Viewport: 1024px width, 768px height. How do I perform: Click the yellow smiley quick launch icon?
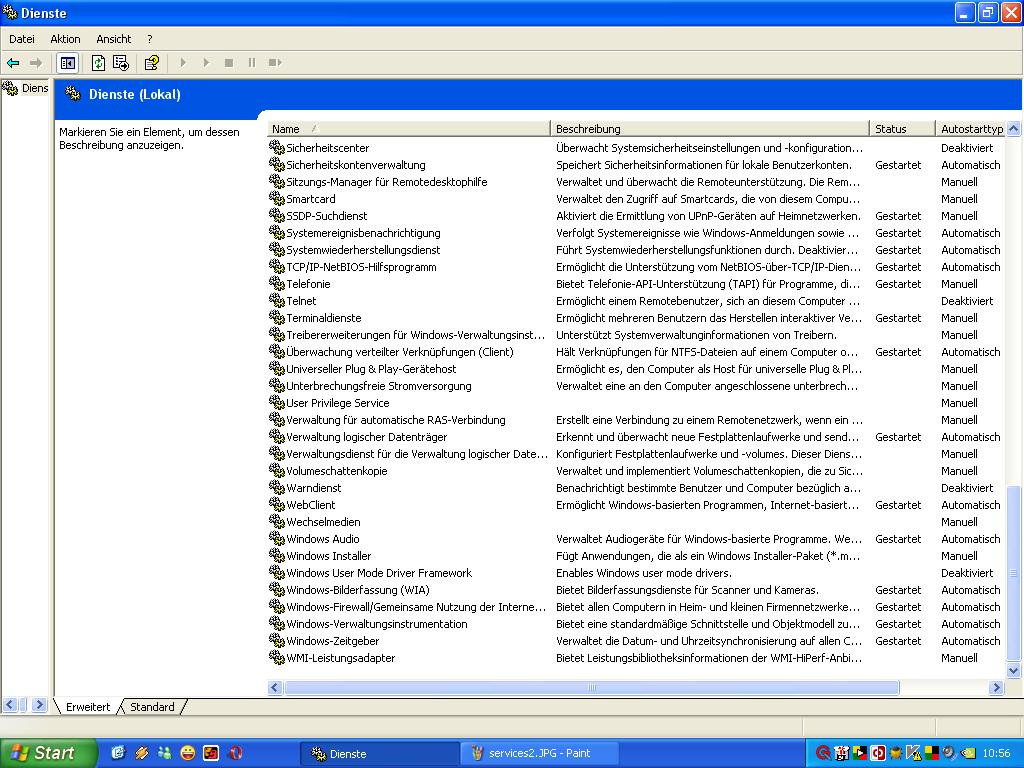click(187, 753)
